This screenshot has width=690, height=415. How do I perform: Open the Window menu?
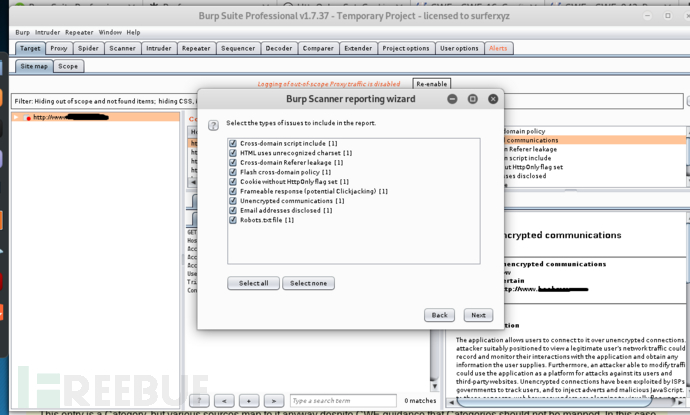click(x=110, y=33)
